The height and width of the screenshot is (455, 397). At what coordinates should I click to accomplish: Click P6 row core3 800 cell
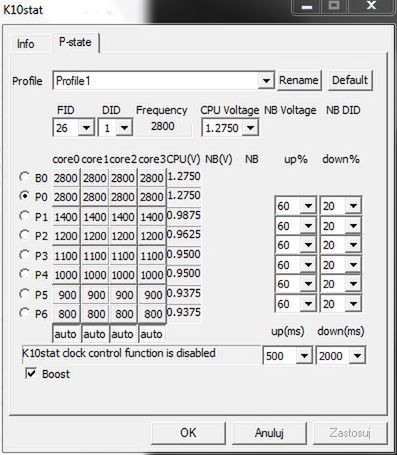(152, 314)
